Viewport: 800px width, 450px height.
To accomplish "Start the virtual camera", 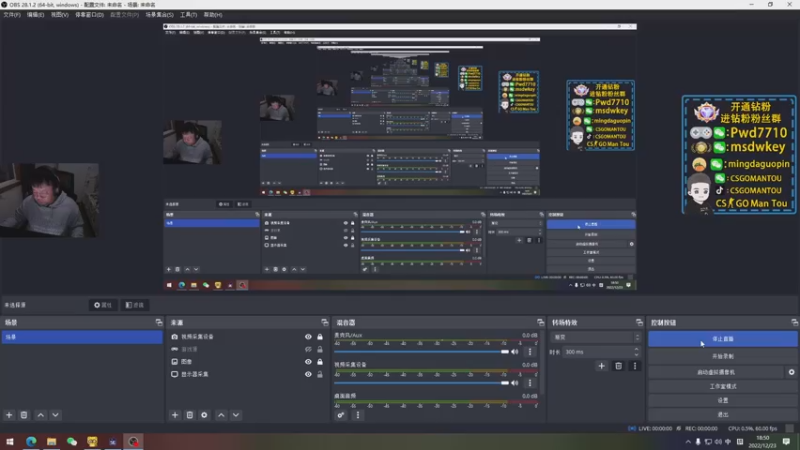I will click(x=716, y=372).
